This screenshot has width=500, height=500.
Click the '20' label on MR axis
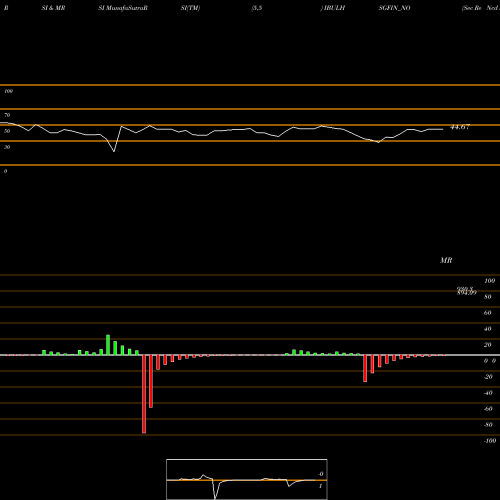point(488,345)
